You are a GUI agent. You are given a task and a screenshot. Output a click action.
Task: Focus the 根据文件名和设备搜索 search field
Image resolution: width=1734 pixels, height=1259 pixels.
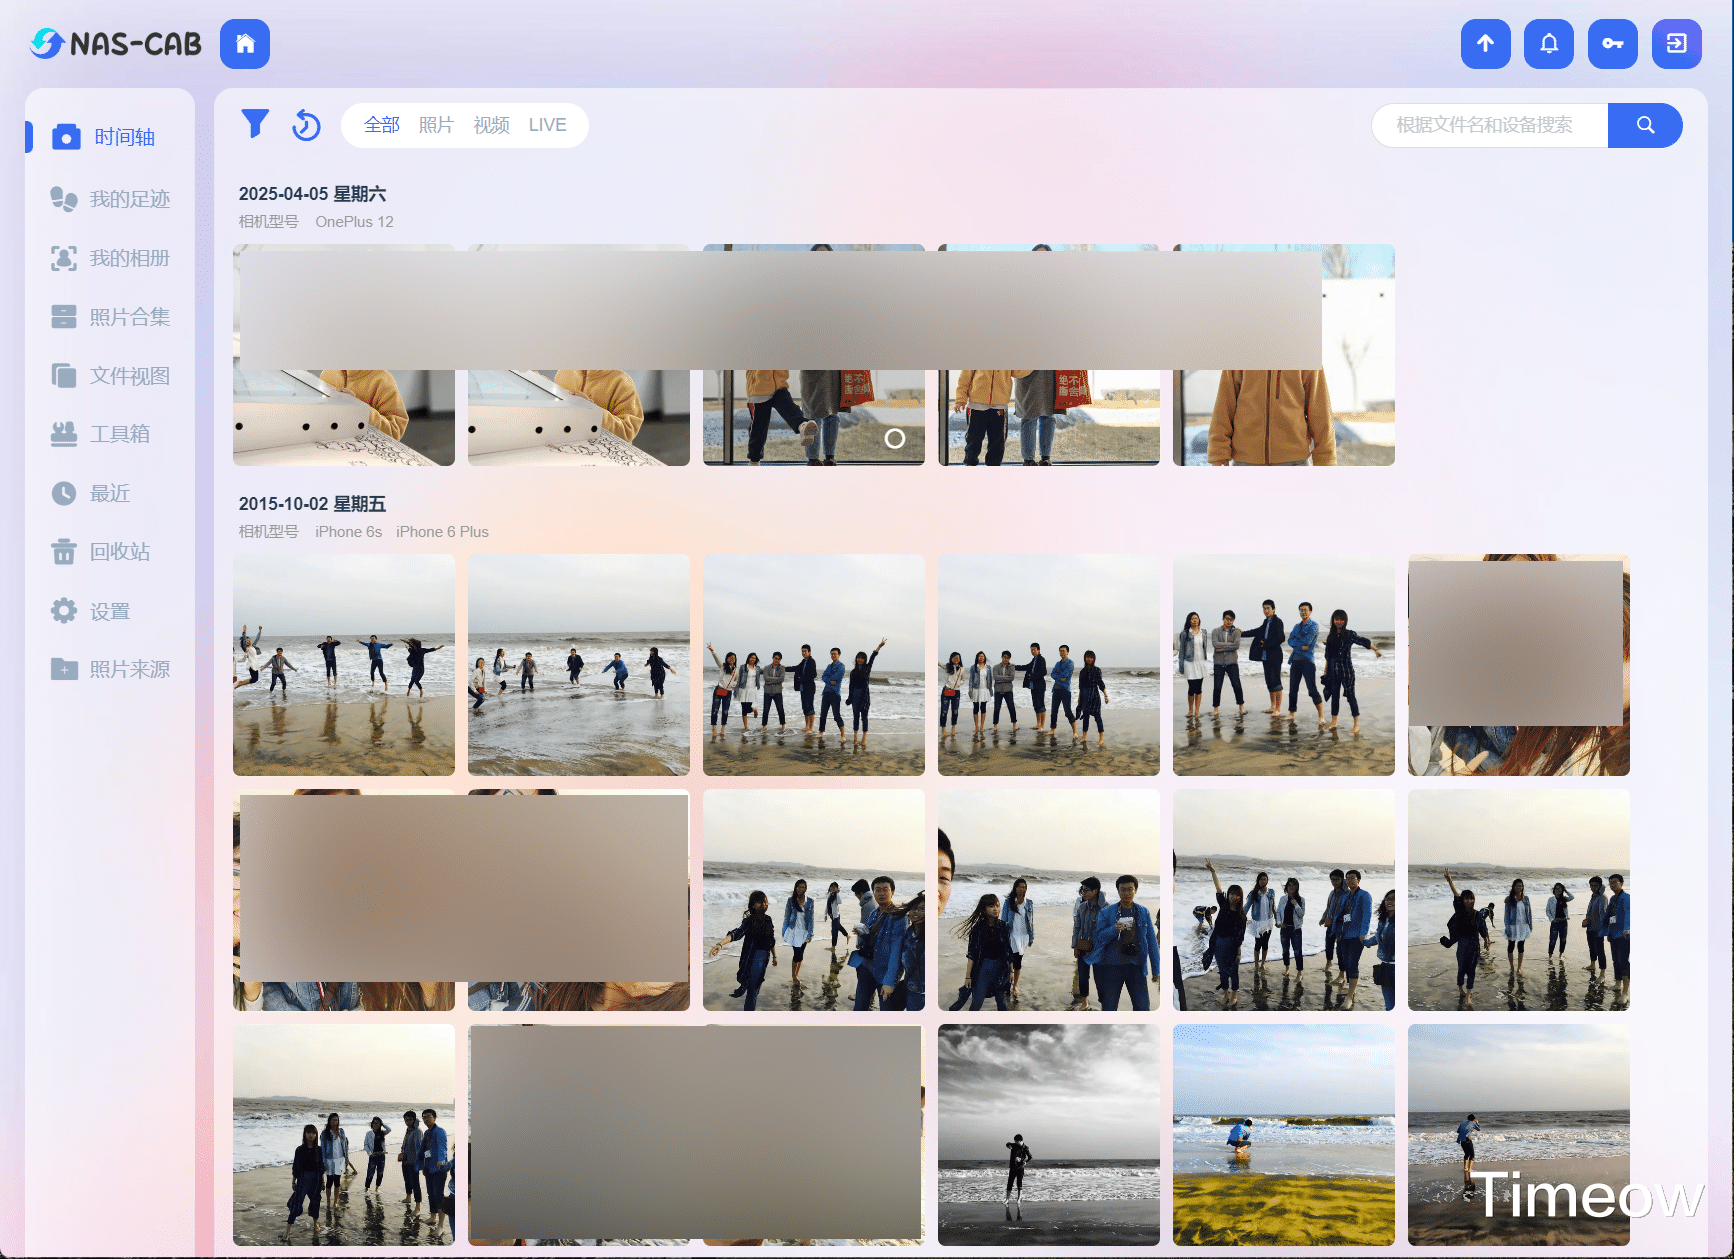click(x=1490, y=125)
